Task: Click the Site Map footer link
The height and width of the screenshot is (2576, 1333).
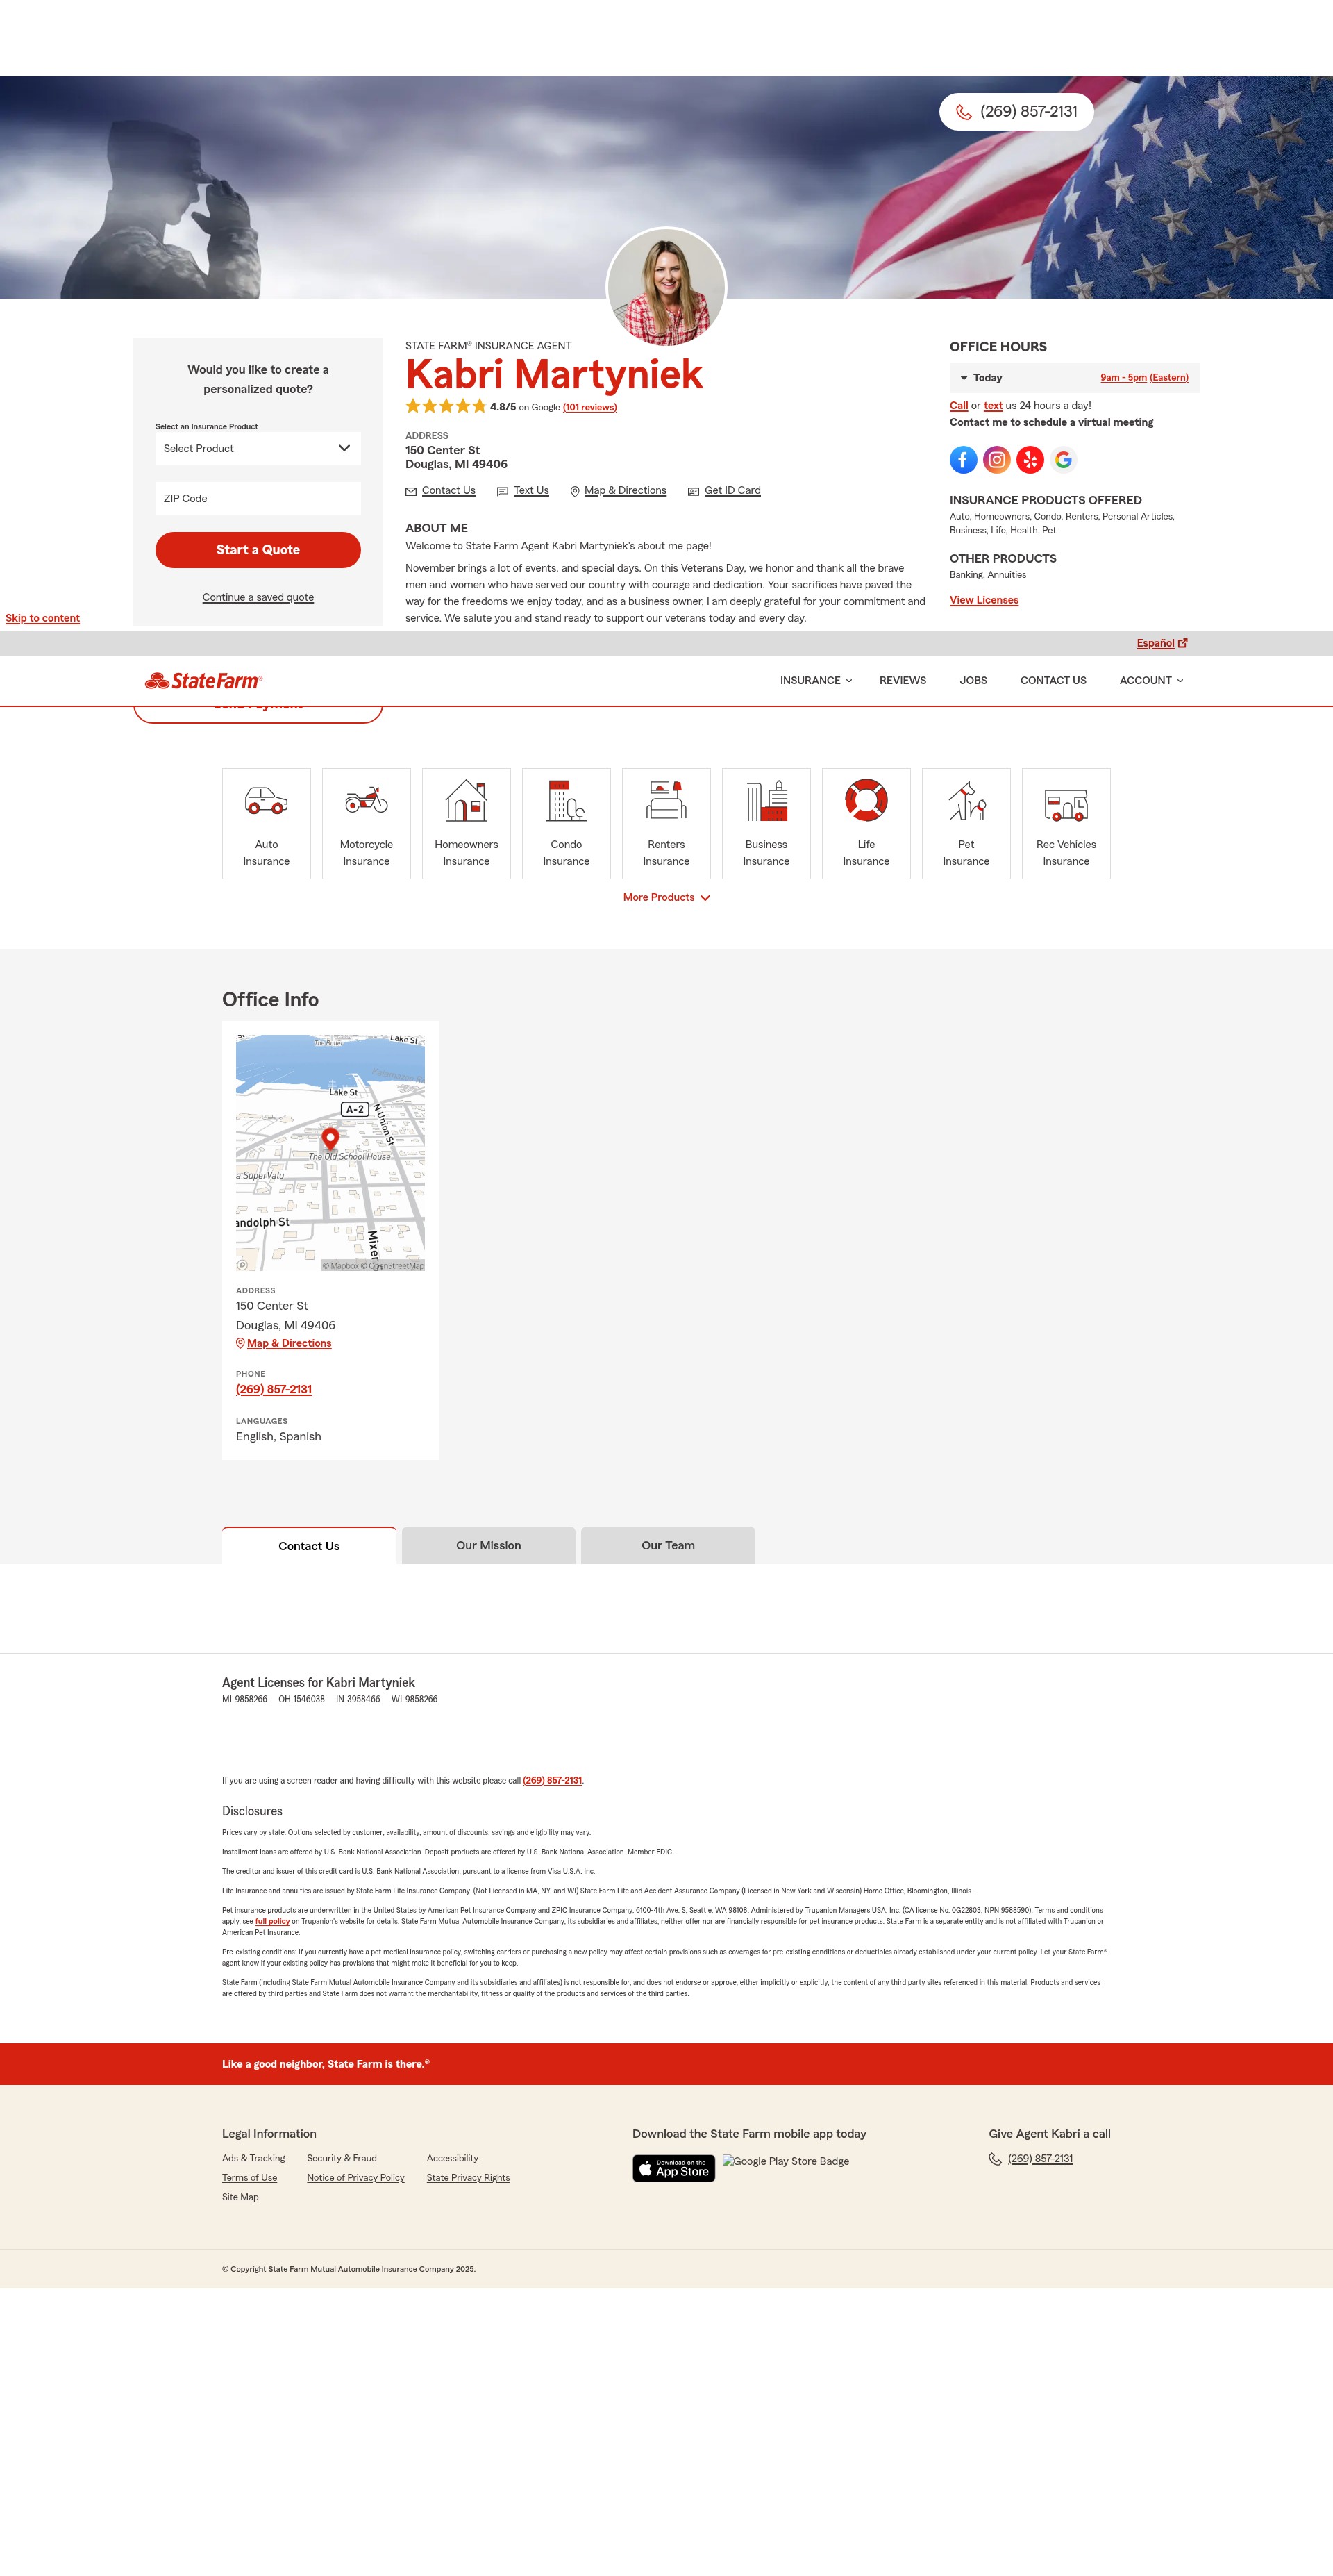Action: pyautogui.click(x=240, y=2197)
